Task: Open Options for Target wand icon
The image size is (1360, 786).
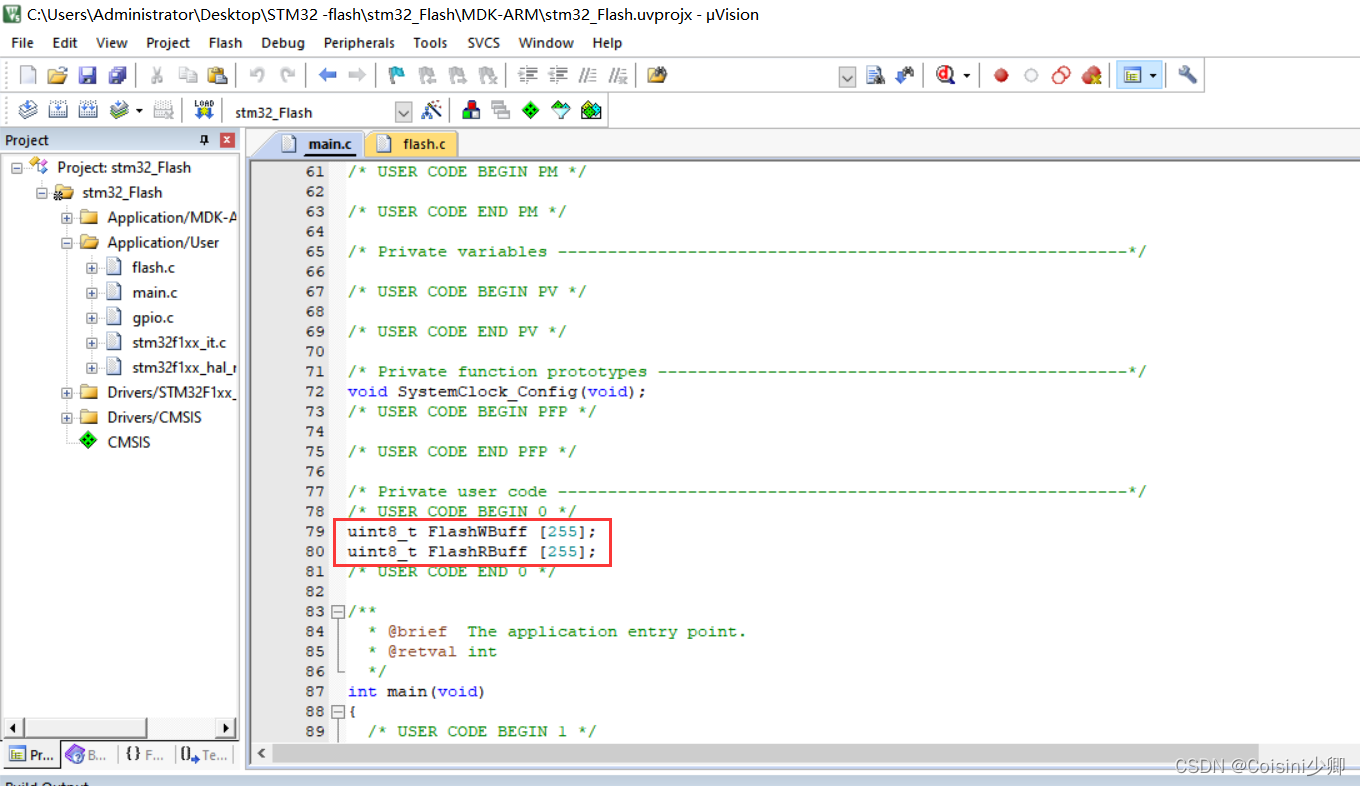Action: (x=432, y=110)
